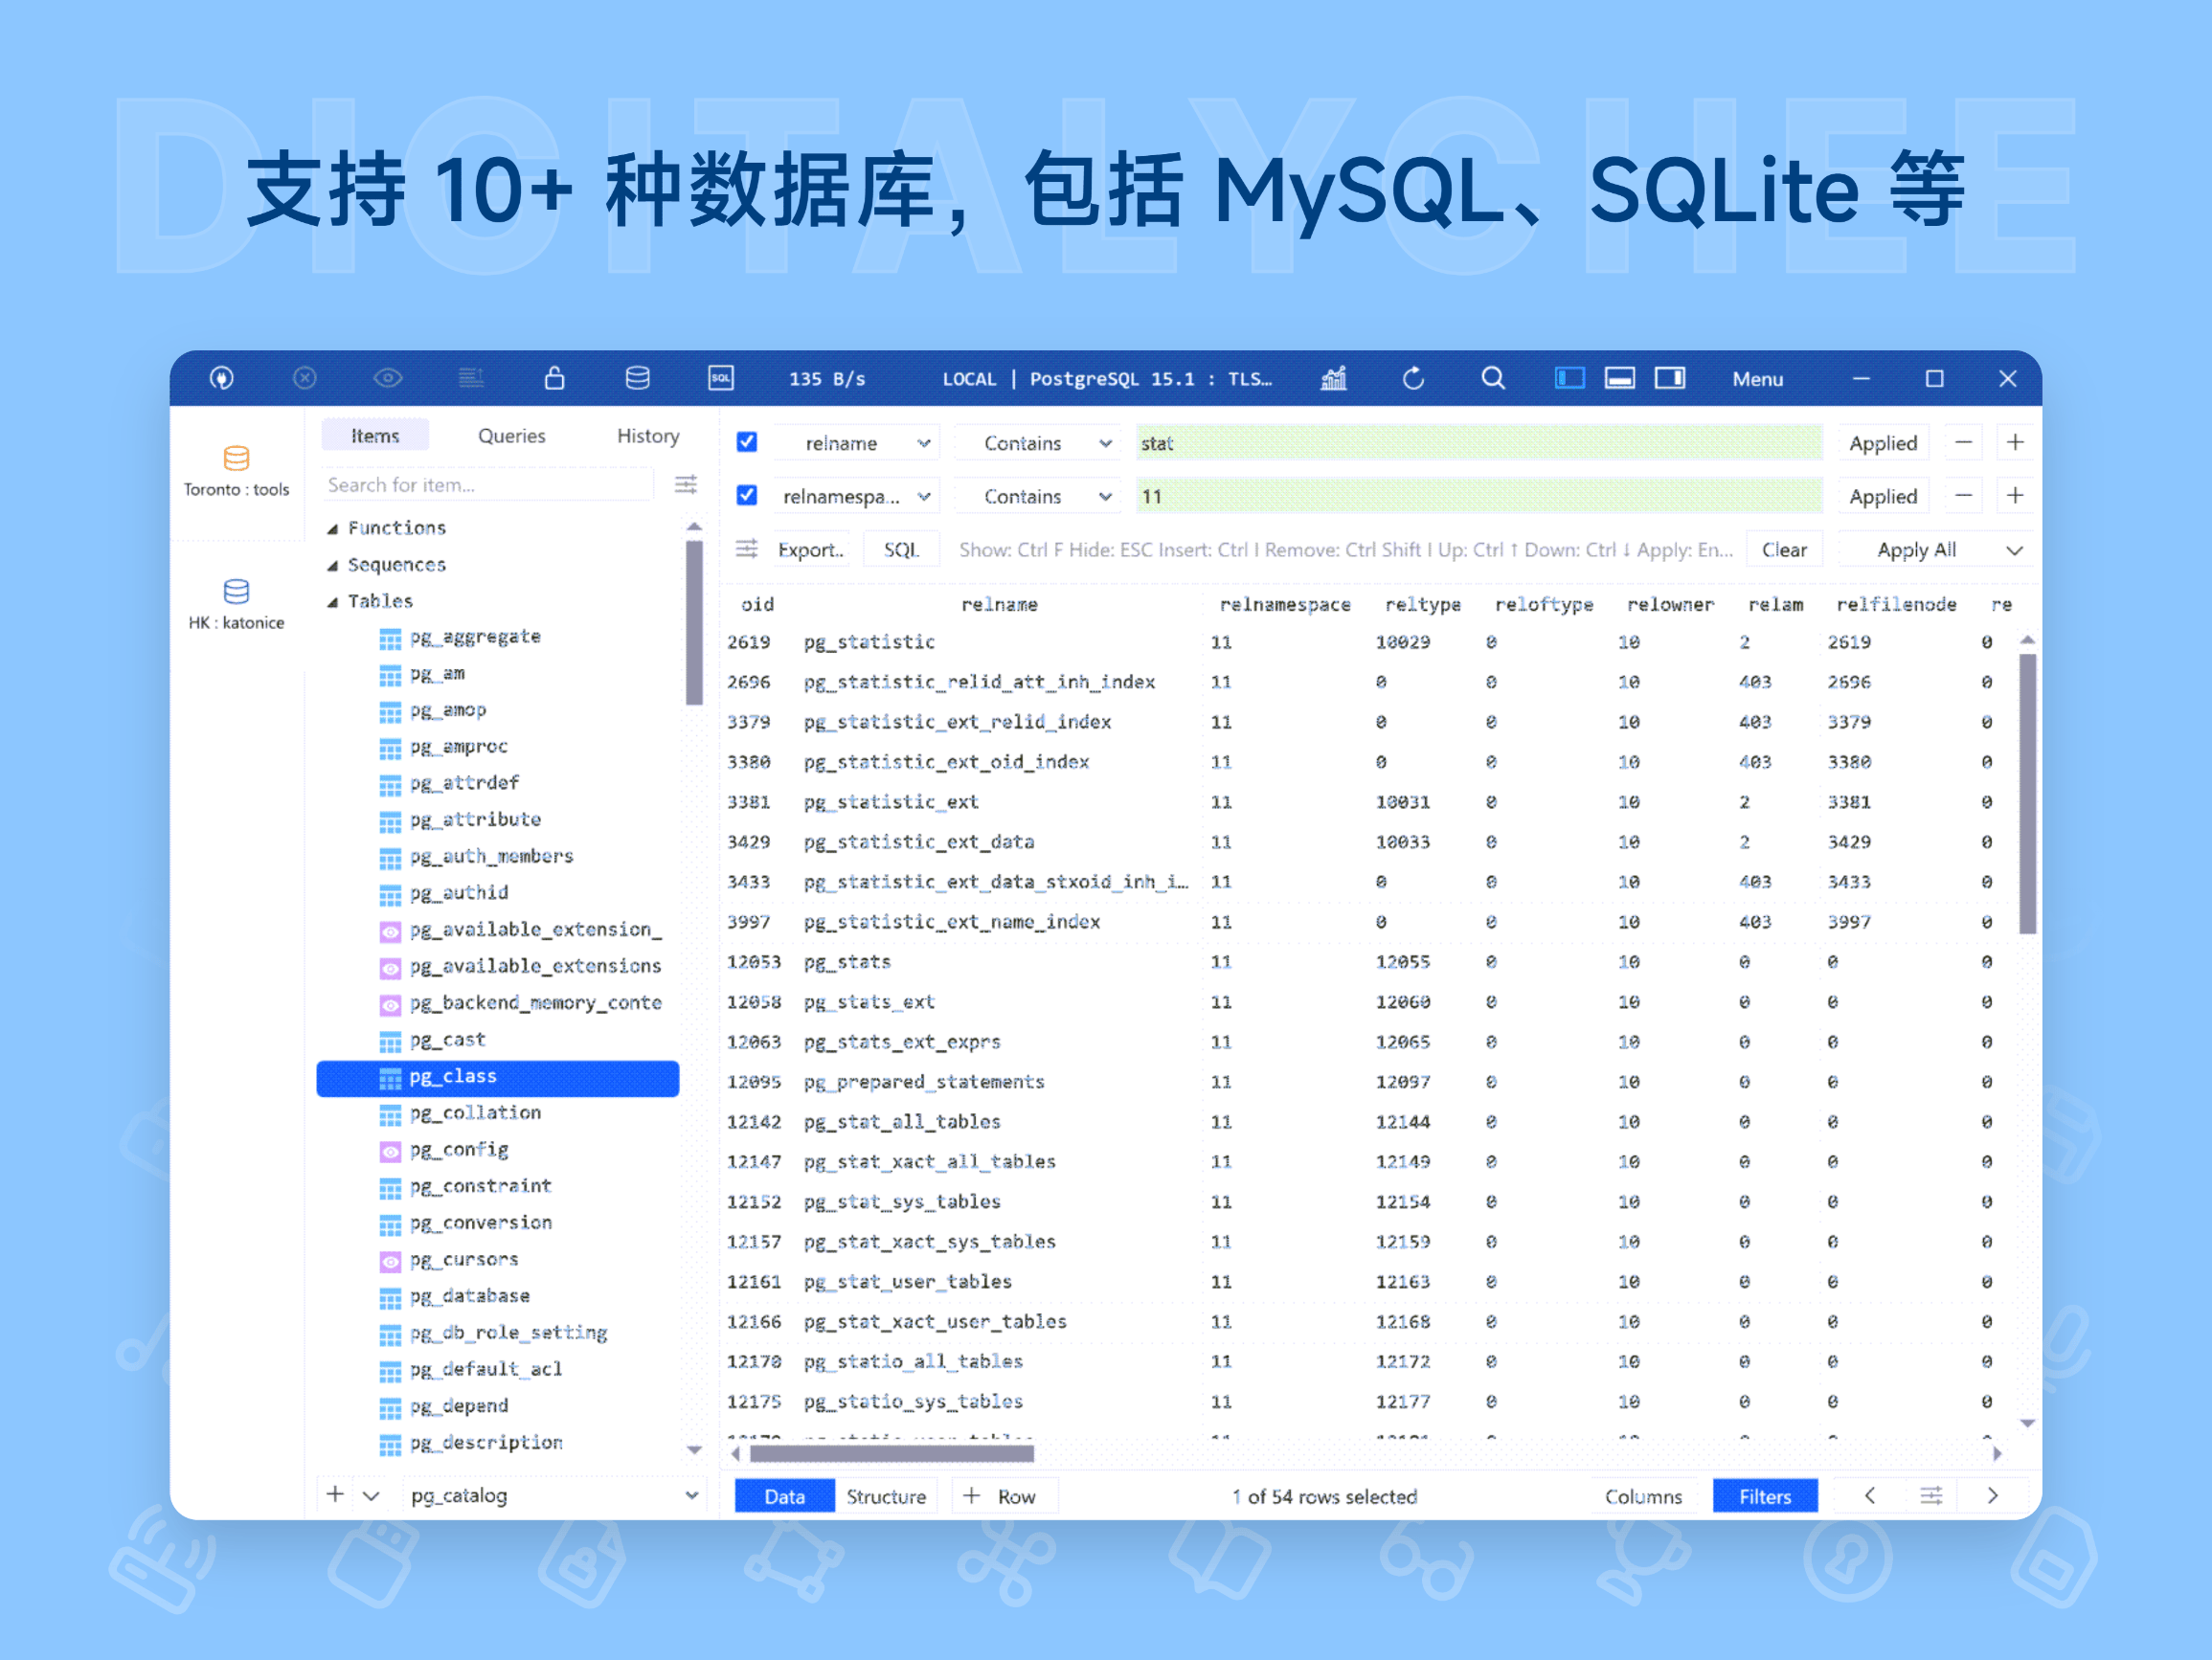2212x1660 pixels.
Task: Open search using the magnifier icon
Action: click(x=1493, y=378)
